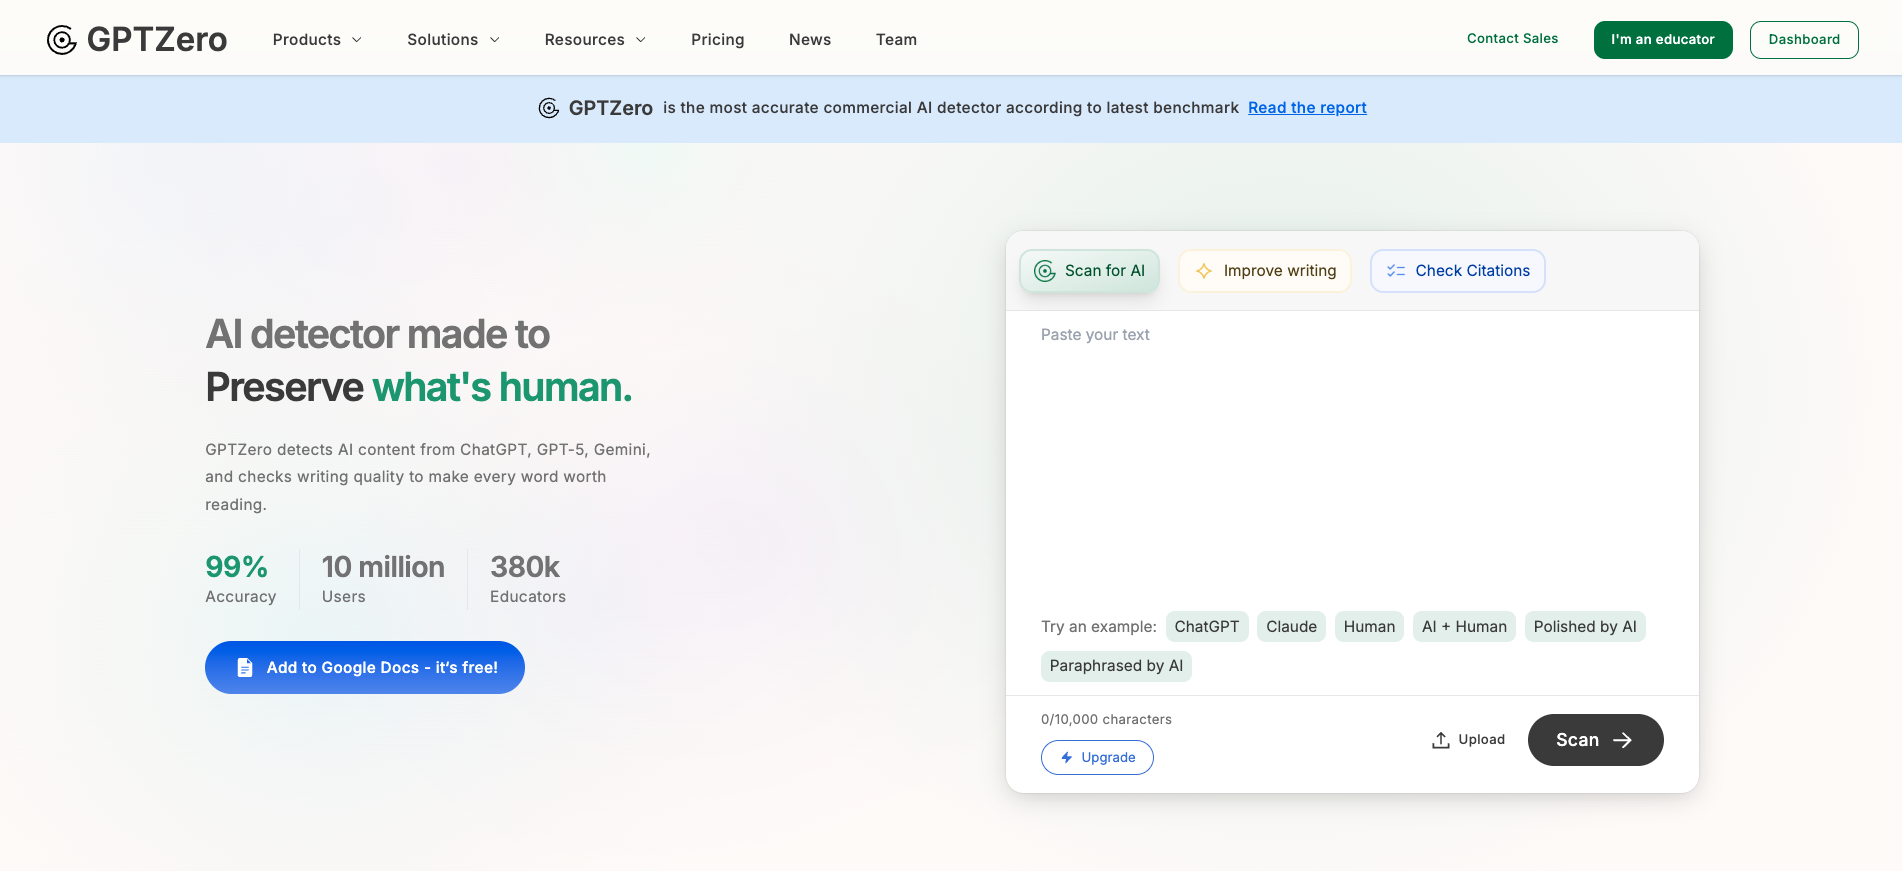Click the 0/10,000 characters counter
This screenshot has height=871, width=1902.
(1106, 719)
